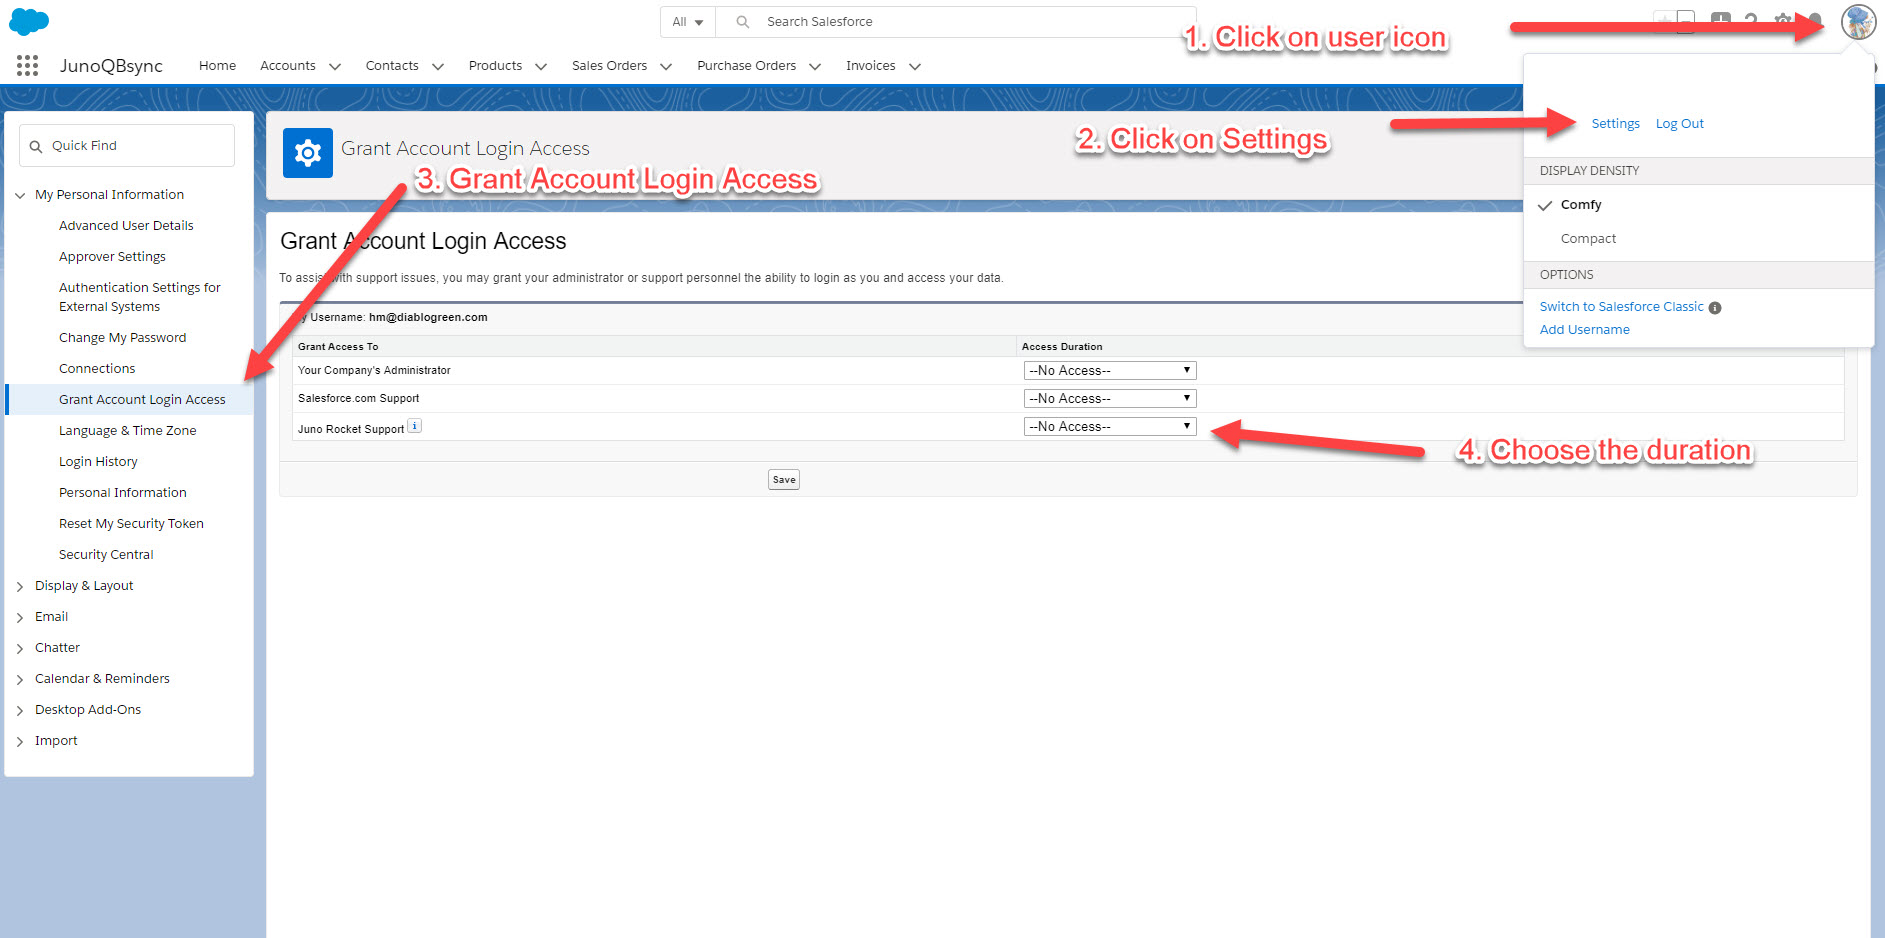Open the Purchase Orders menu
Image resolution: width=1885 pixels, height=938 pixels.
(x=757, y=65)
